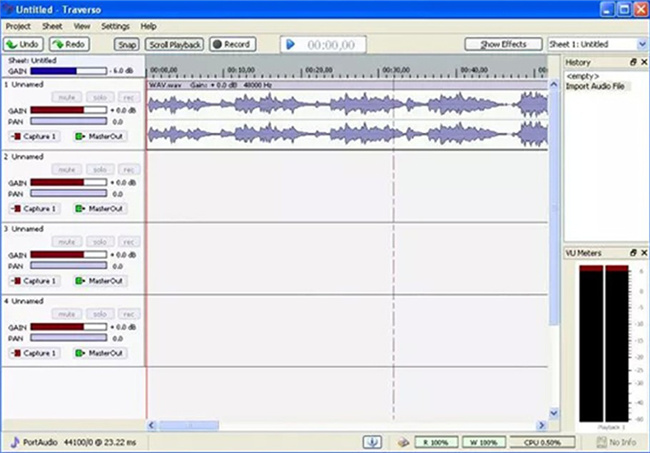Click the Capture 1 input on track 1
The width and height of the screenshot is (650, 453).
(x=35, y=136)
